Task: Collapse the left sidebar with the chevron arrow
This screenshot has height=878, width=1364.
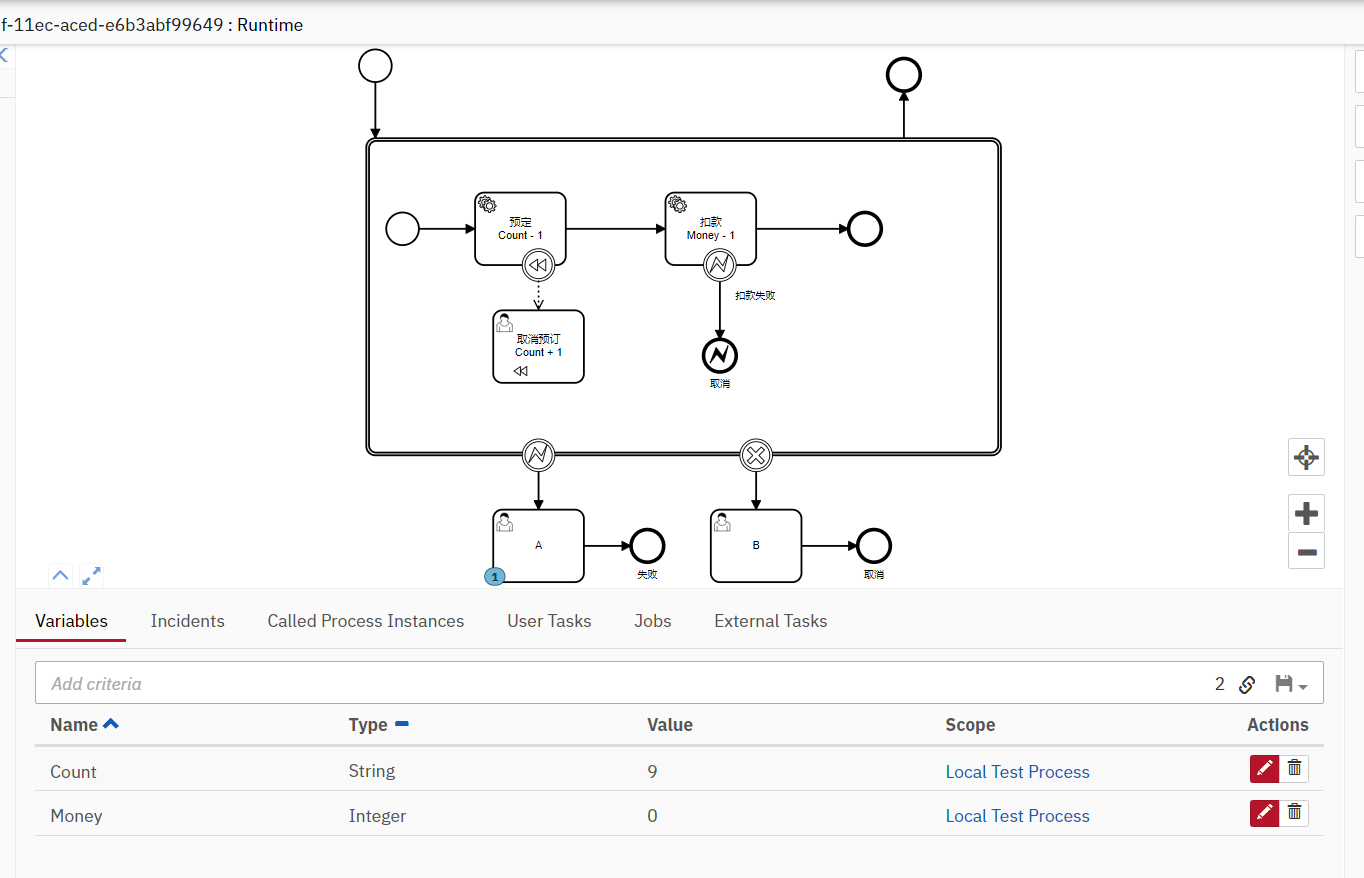Action: coord(5,55)
